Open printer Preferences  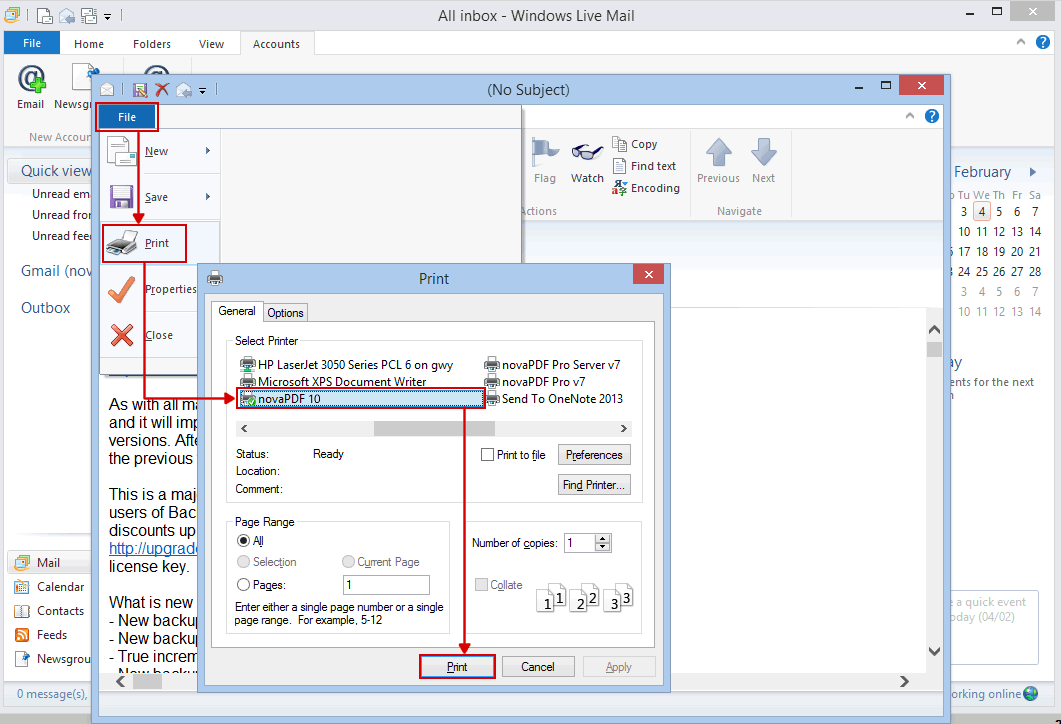click(594, 455)
